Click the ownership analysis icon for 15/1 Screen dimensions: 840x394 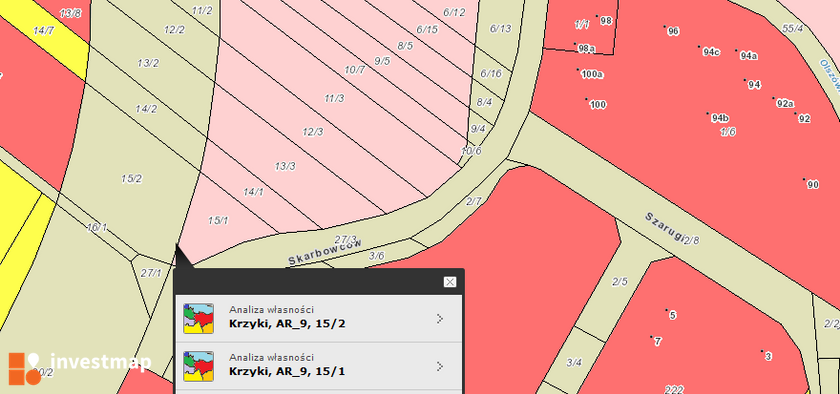click(198, 366)
